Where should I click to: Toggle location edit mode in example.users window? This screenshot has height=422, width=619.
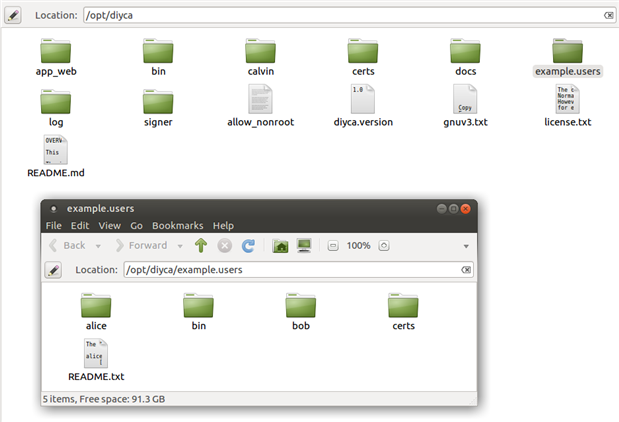pyautogui.click(x=53, y=270)
